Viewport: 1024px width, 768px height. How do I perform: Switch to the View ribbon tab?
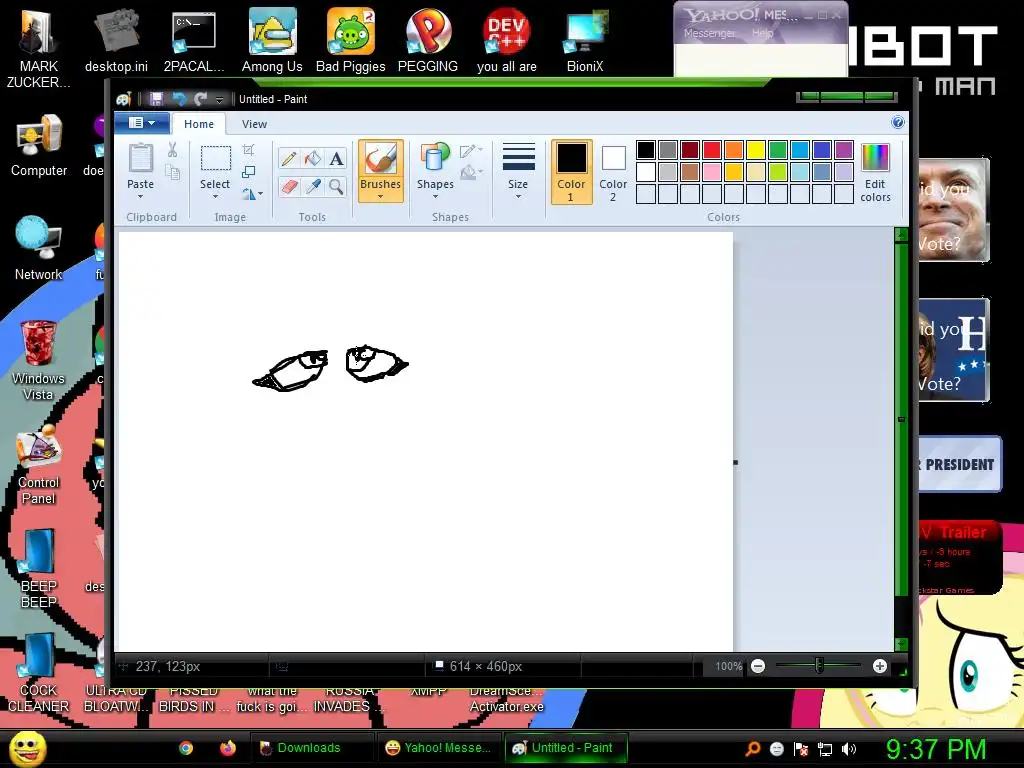[254, 123]
